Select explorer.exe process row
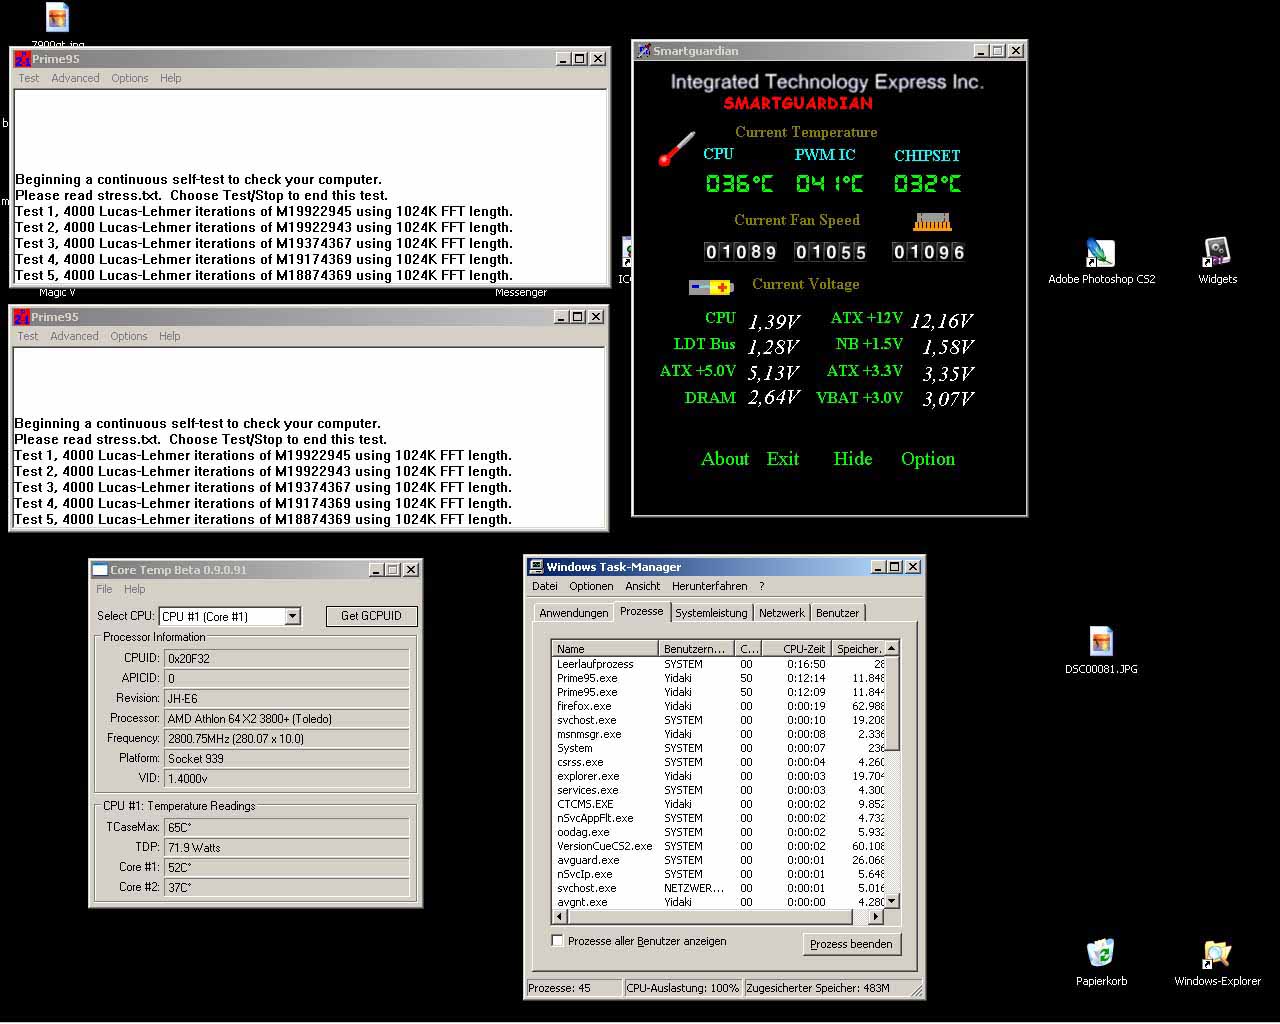Image resolution: width=1280 pixels, height=1024 pixels. [x=718, y=776]
